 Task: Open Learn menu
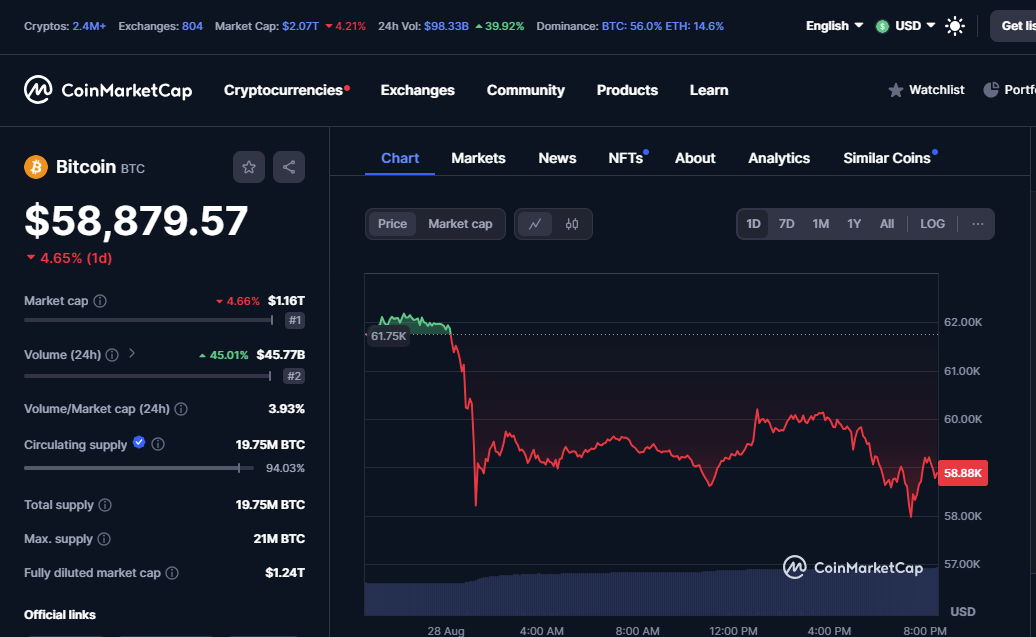[x=709, y=91]
